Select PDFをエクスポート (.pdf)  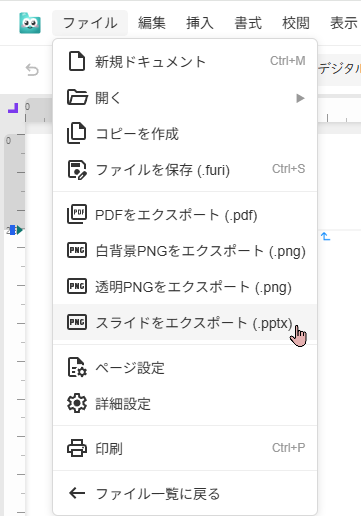(185, 214)
